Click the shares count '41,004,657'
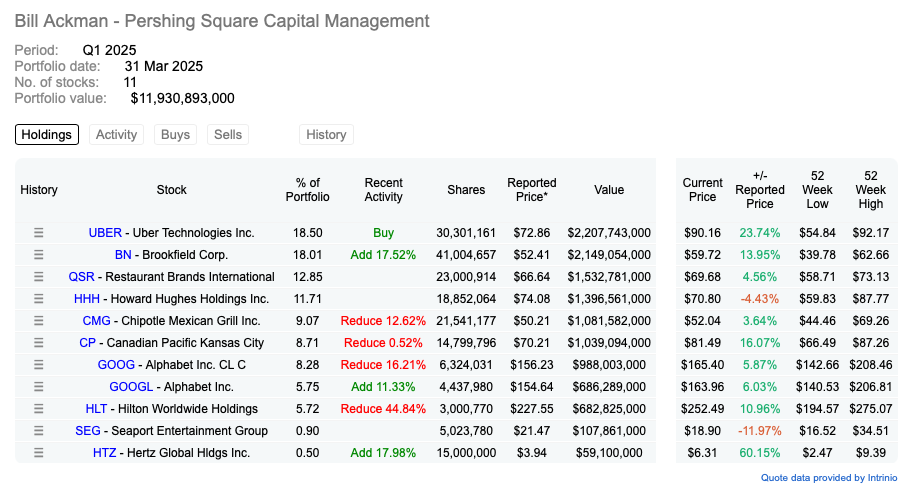This screenshot has height=493, width=912. pos(466,255)
